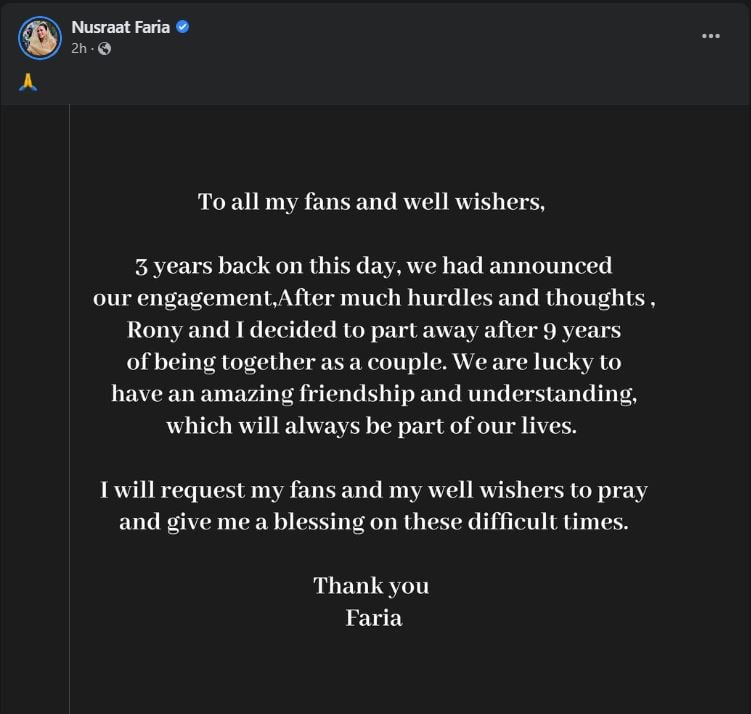
Task: Click the blue verified badge checkmark
Action: tap(182, 27)
